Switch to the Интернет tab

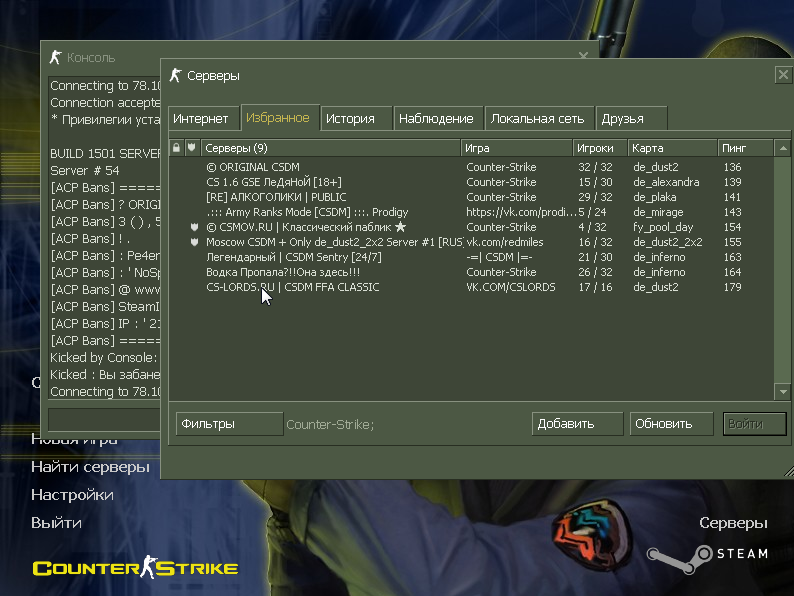[204, 118]
